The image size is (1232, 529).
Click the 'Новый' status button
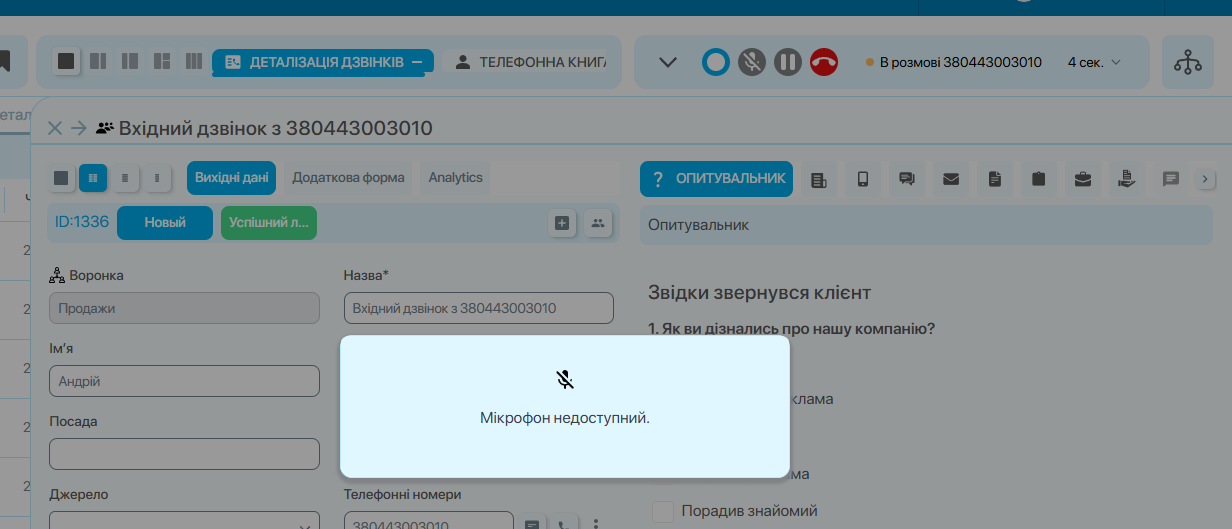click(x=165, y=223)
